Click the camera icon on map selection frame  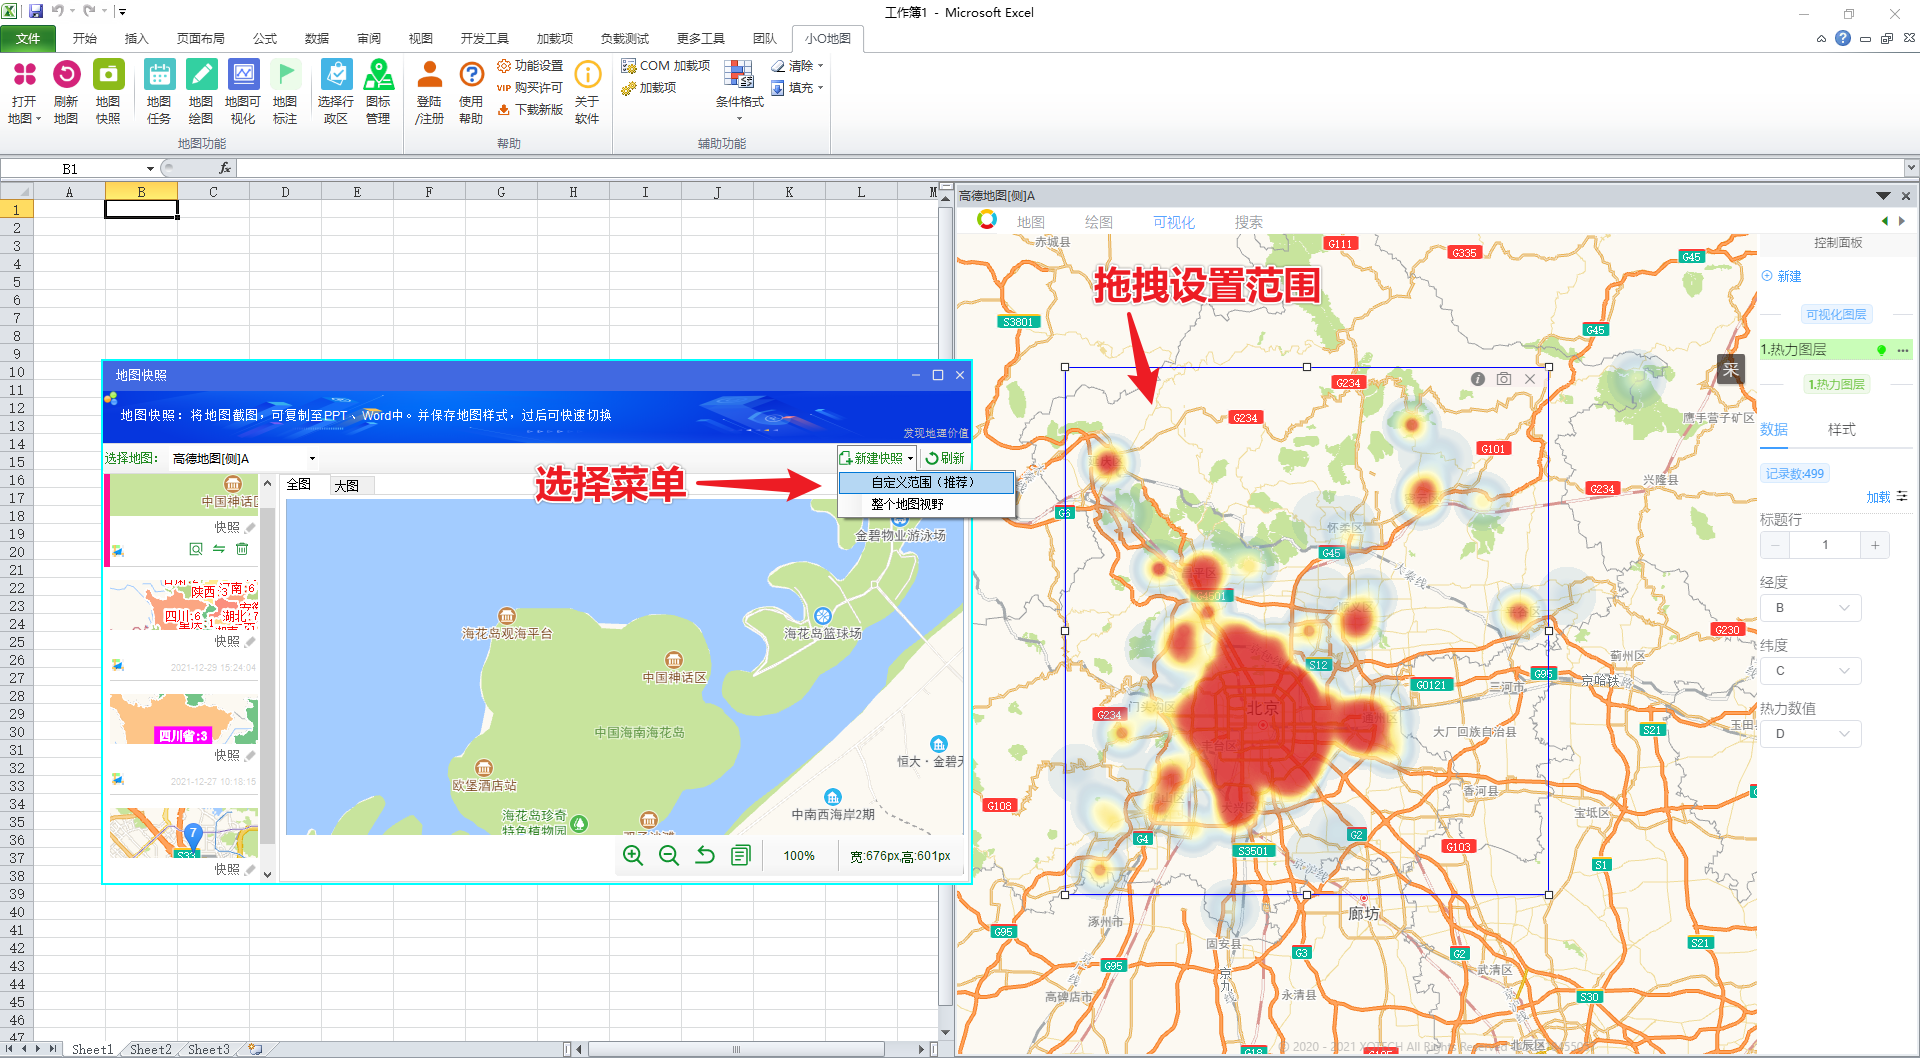pos(1504,379)
